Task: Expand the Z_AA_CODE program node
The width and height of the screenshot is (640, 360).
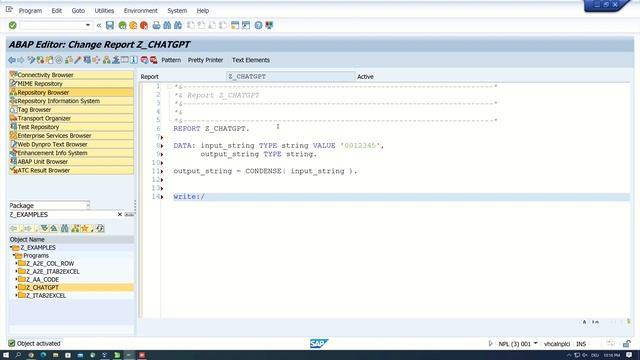Action: (x=16, y=280)
